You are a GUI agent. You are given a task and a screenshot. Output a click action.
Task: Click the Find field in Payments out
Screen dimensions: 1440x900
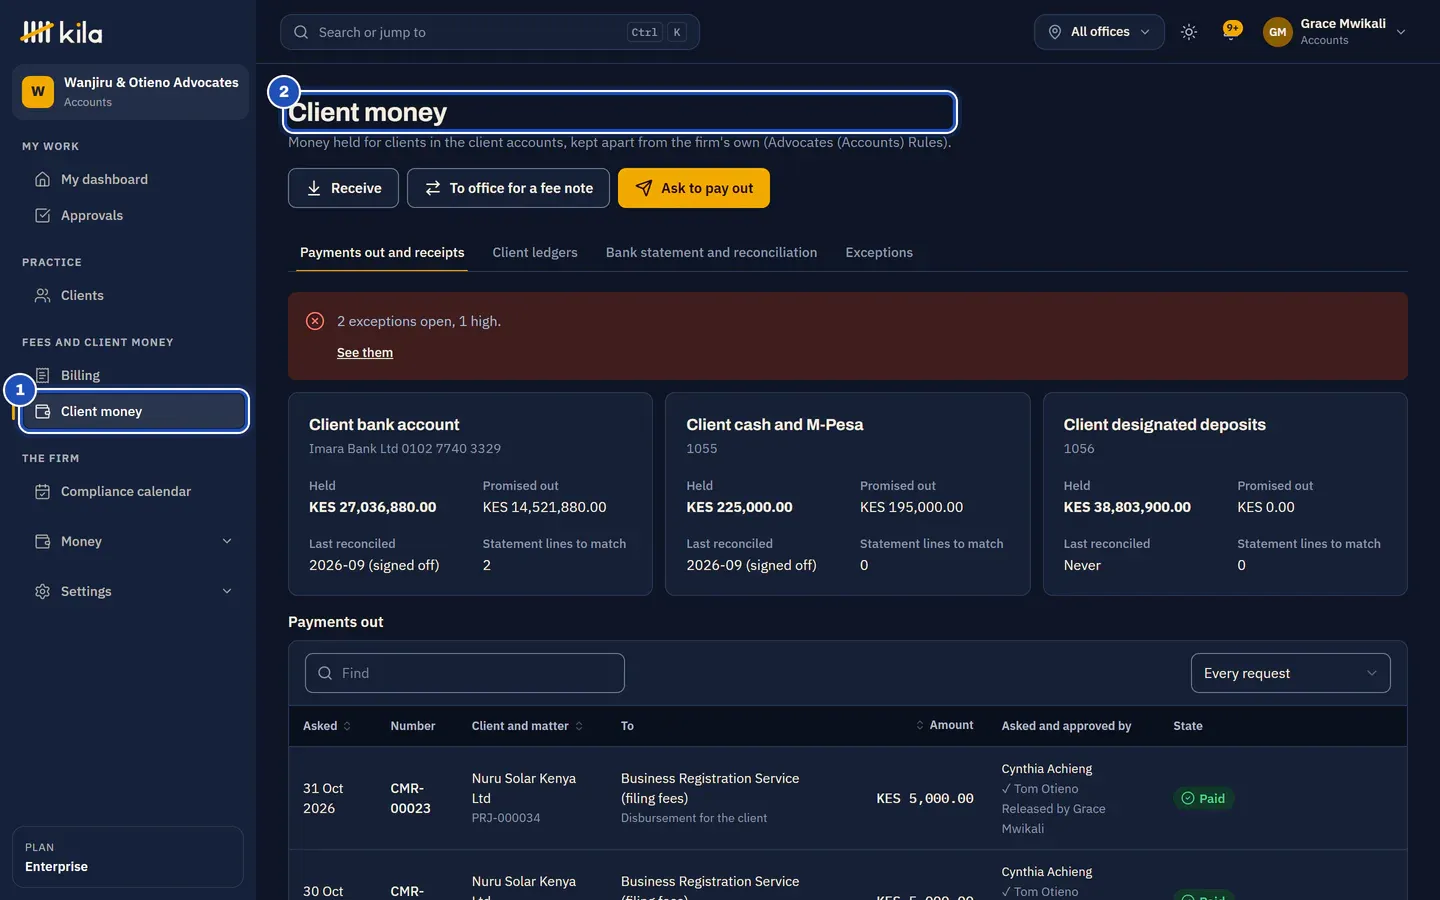click(x=465, y=673)
